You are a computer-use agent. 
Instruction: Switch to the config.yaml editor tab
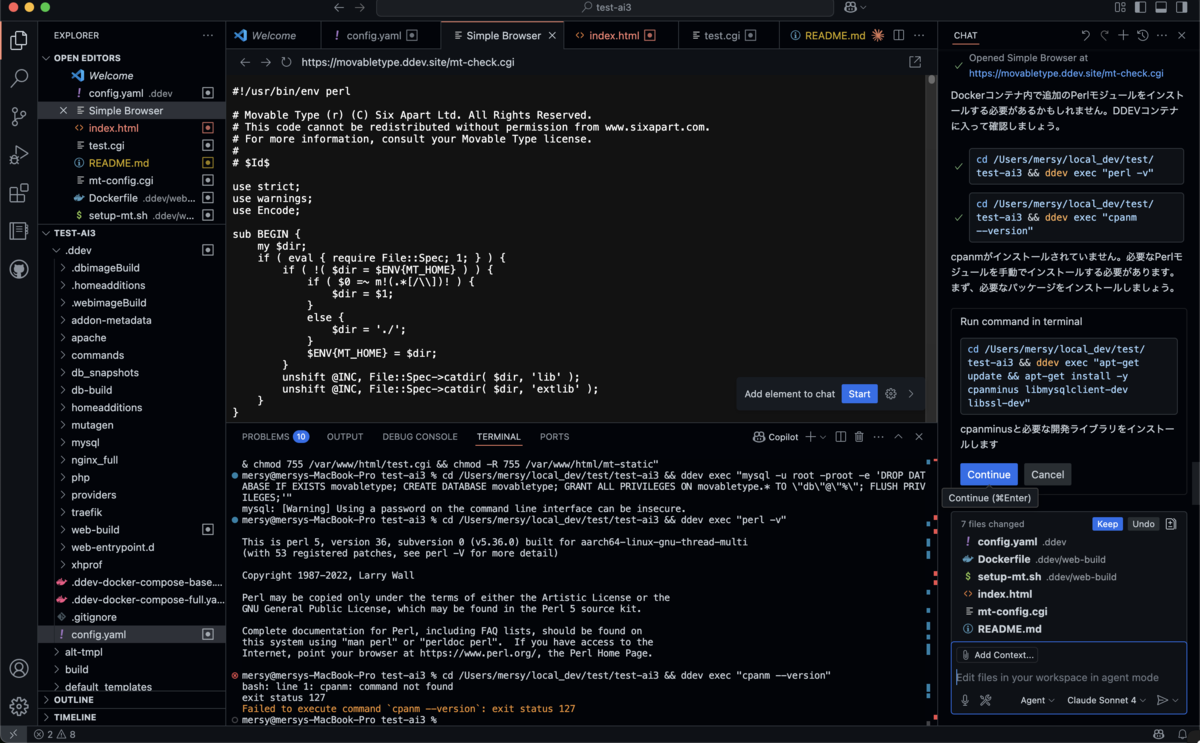point(381,35)
